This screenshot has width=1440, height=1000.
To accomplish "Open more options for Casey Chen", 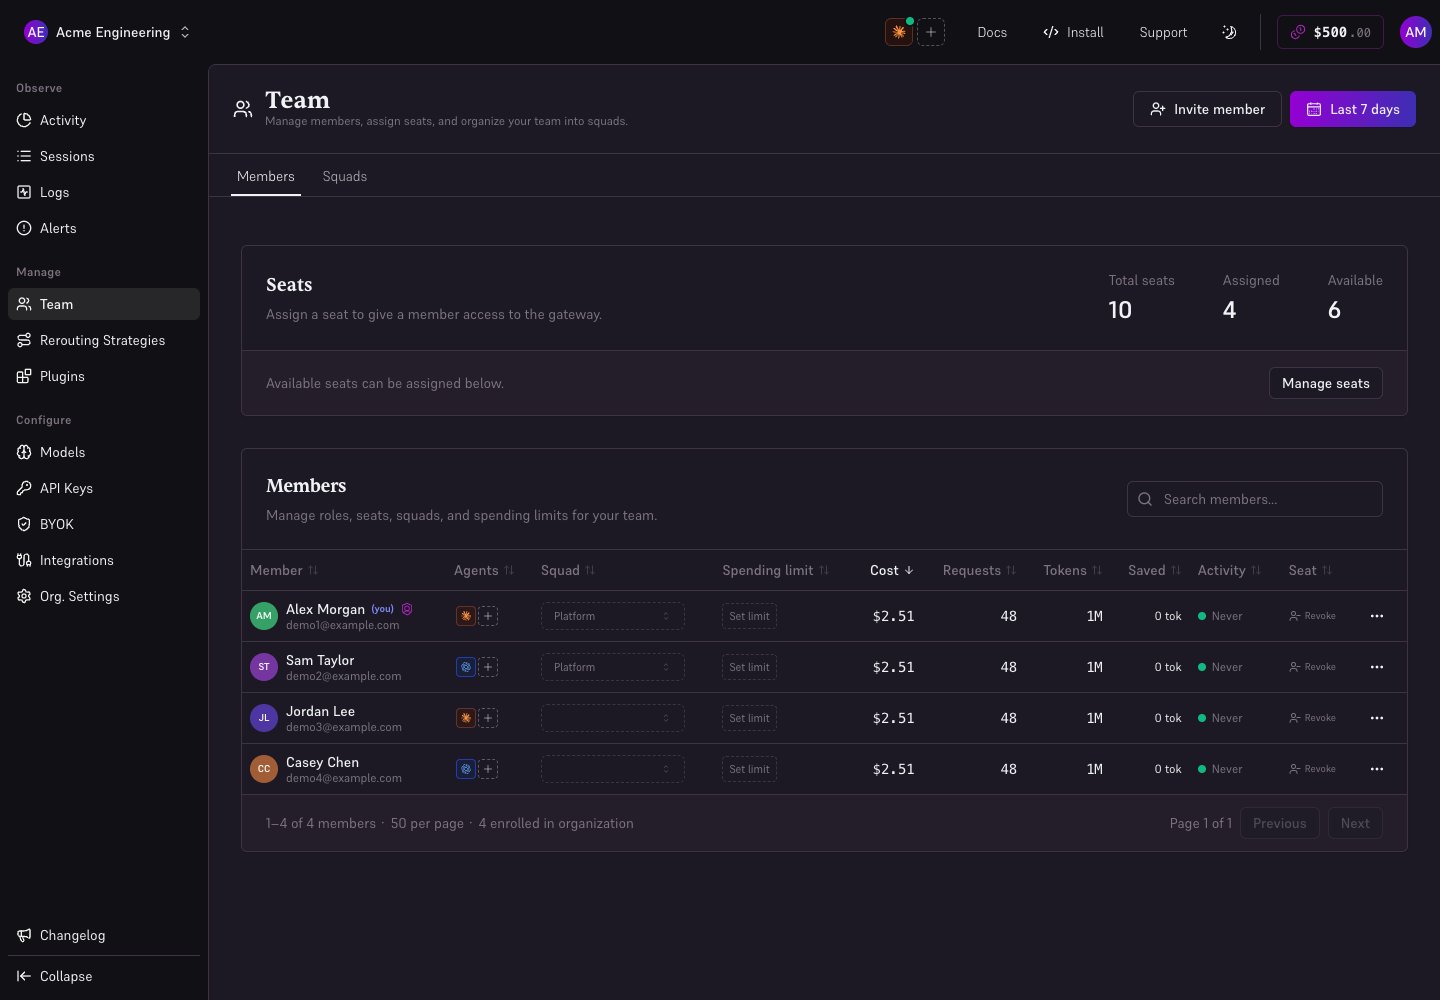I will pos(1377,769).
